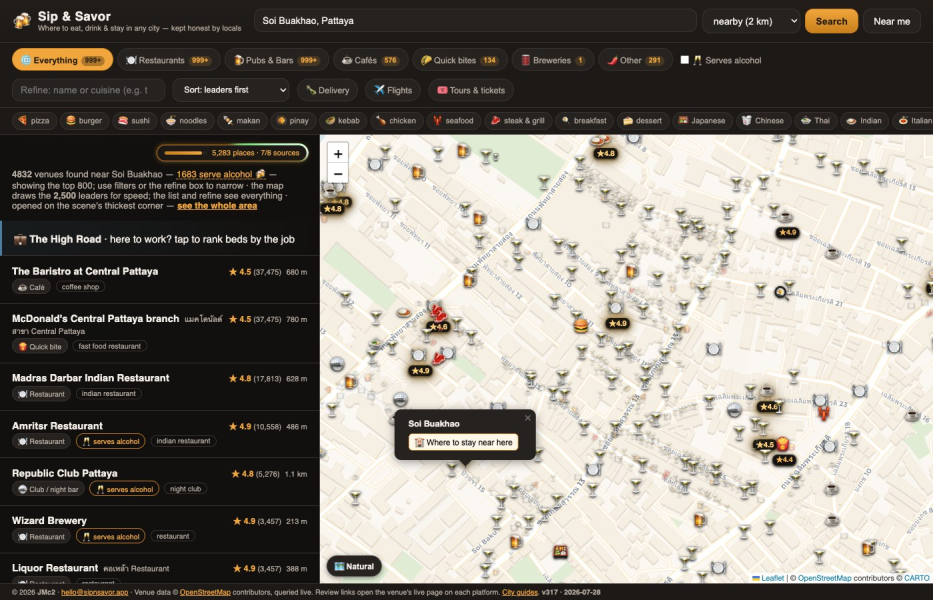Click the 5,283 places sources progress bar

coord(232,153)
